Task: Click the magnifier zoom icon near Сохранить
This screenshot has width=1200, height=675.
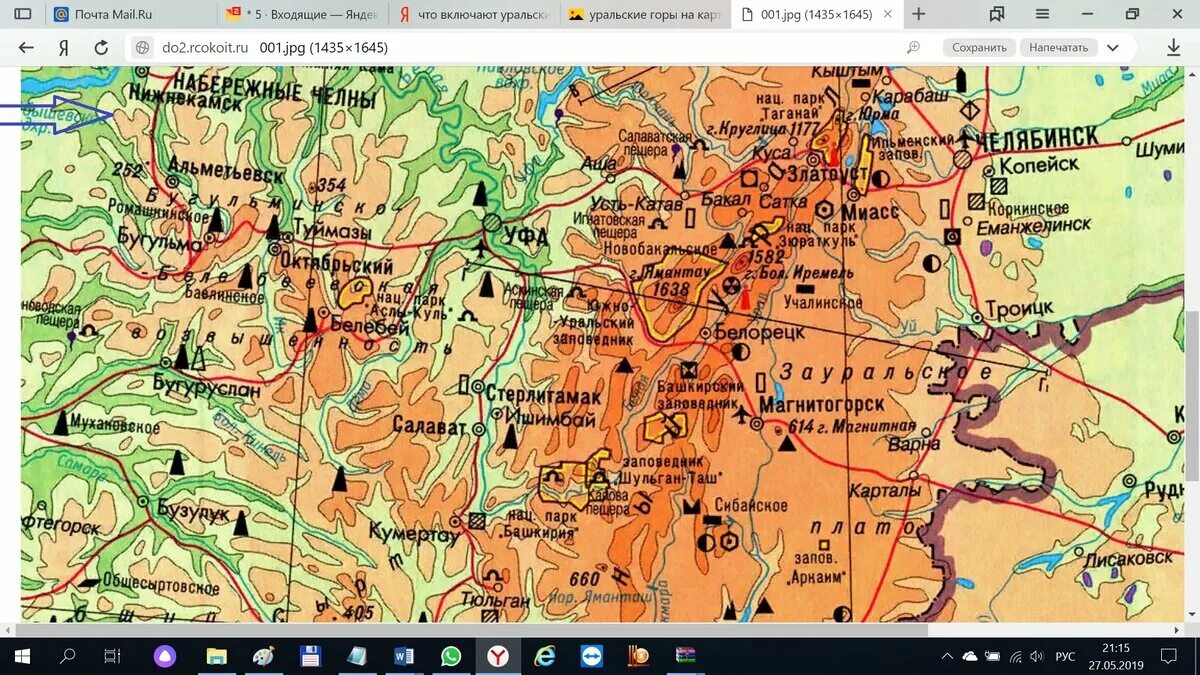Action: click(912, 46)
